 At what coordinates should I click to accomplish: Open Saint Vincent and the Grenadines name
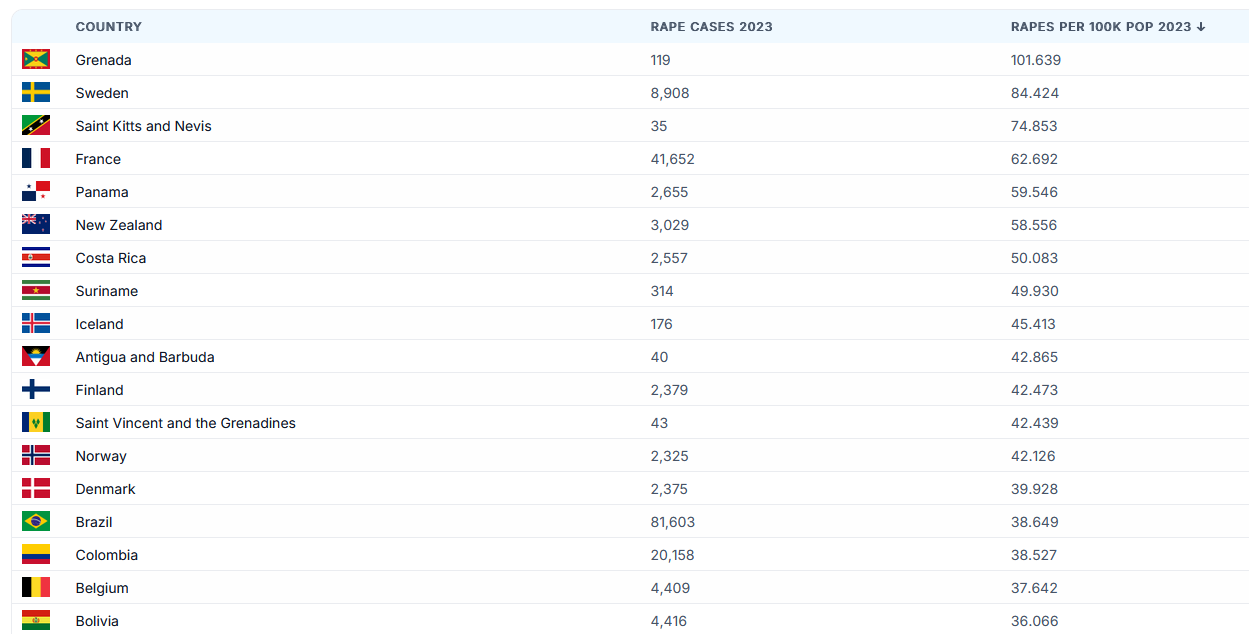click(186, 423)
